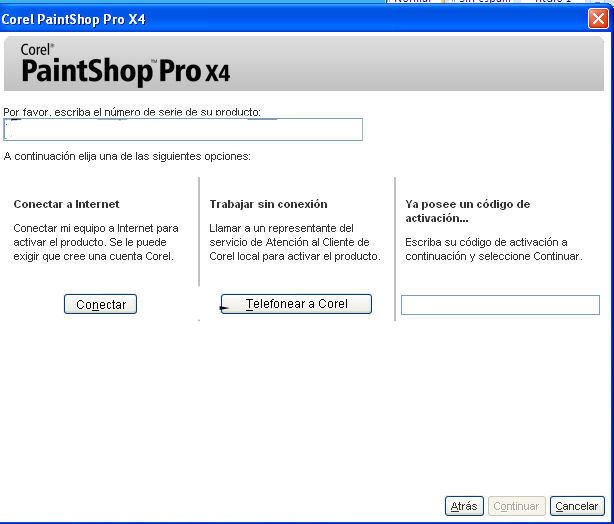Go back with the Atrás button

click(464, 506)
